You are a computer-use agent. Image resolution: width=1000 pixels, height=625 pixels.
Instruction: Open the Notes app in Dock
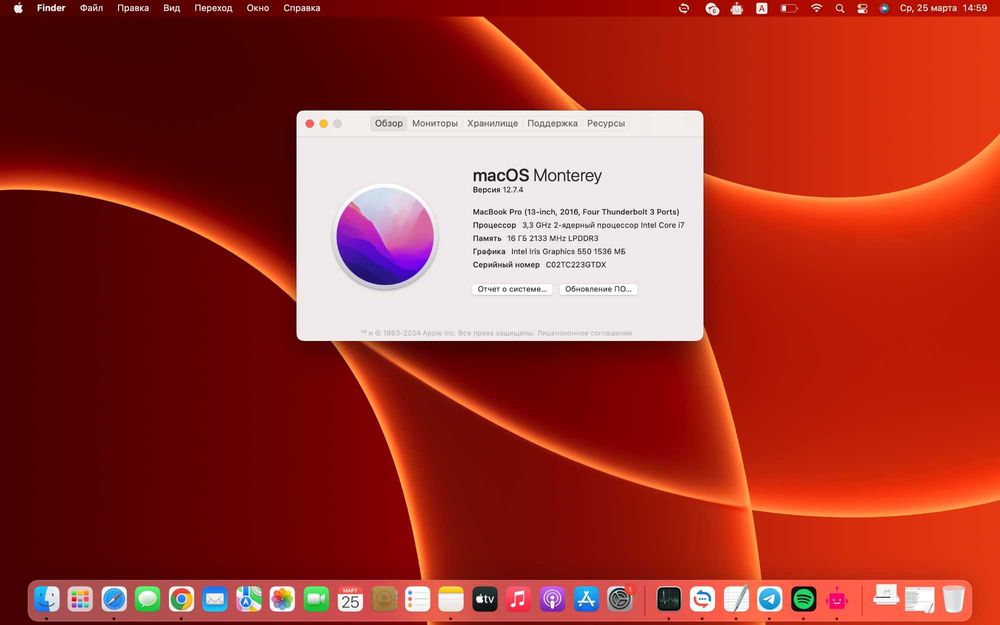[x=451, y=599]
